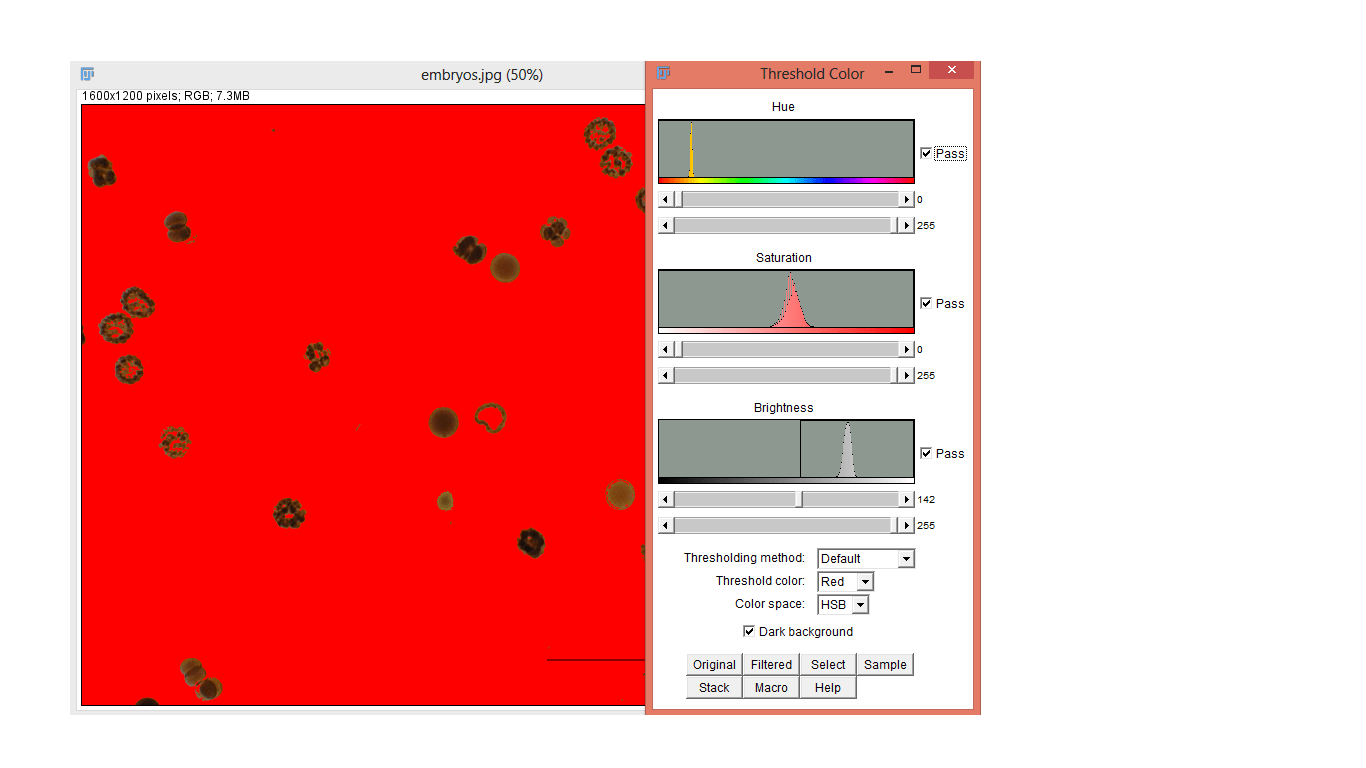Click the Filtered button
The width and height of the screenshot is (1366, 768).
point(770,664)
